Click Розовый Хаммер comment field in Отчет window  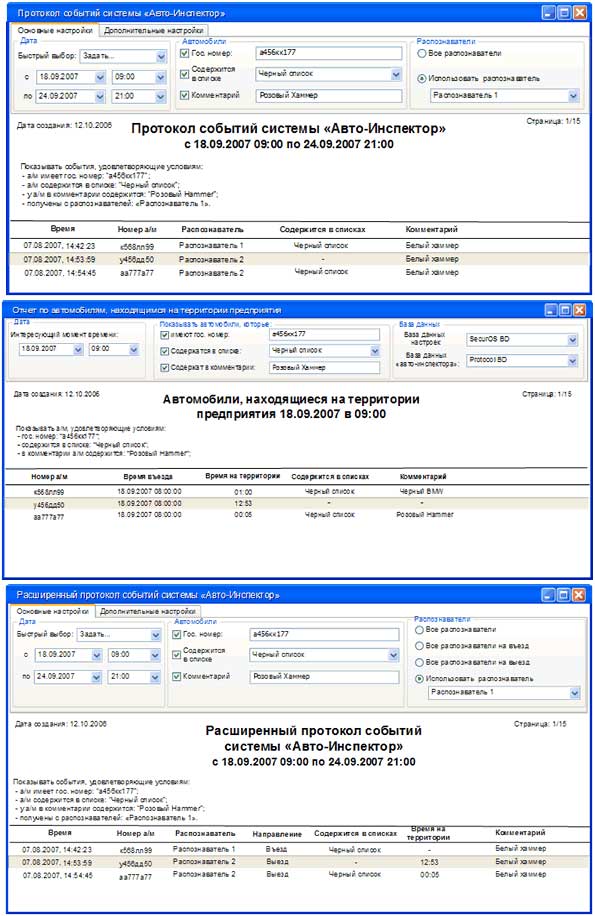click(325, 367)
